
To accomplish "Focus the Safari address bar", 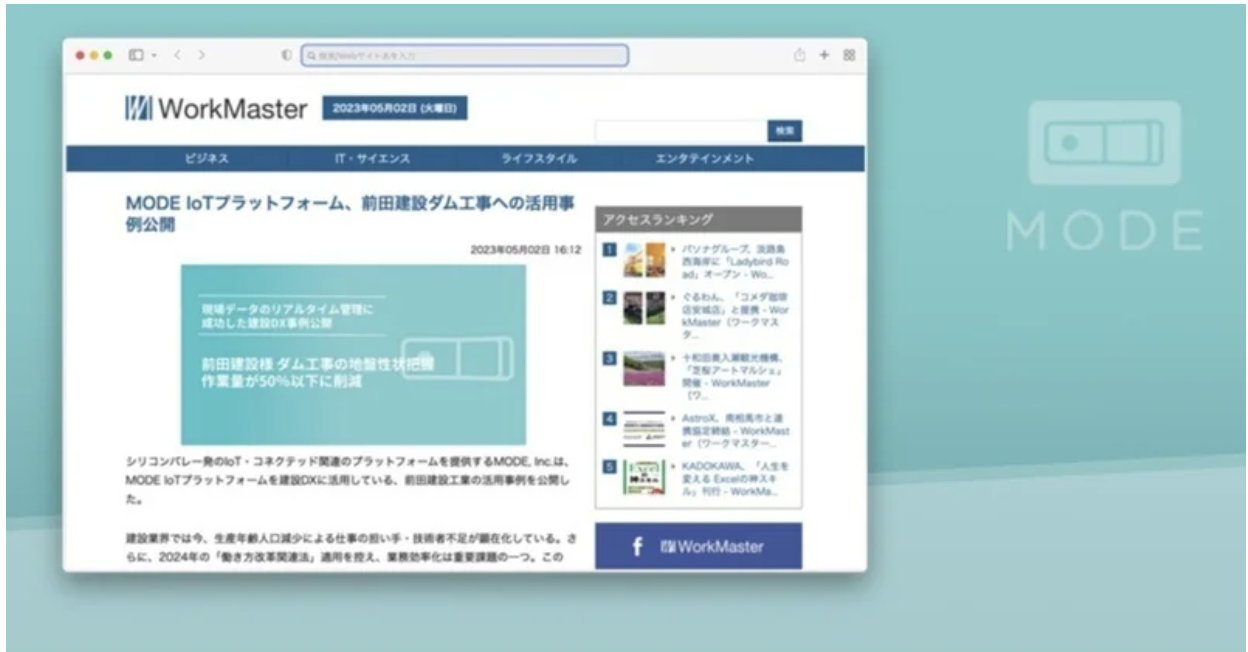I will pyautogui.click(x=466, y=56).
